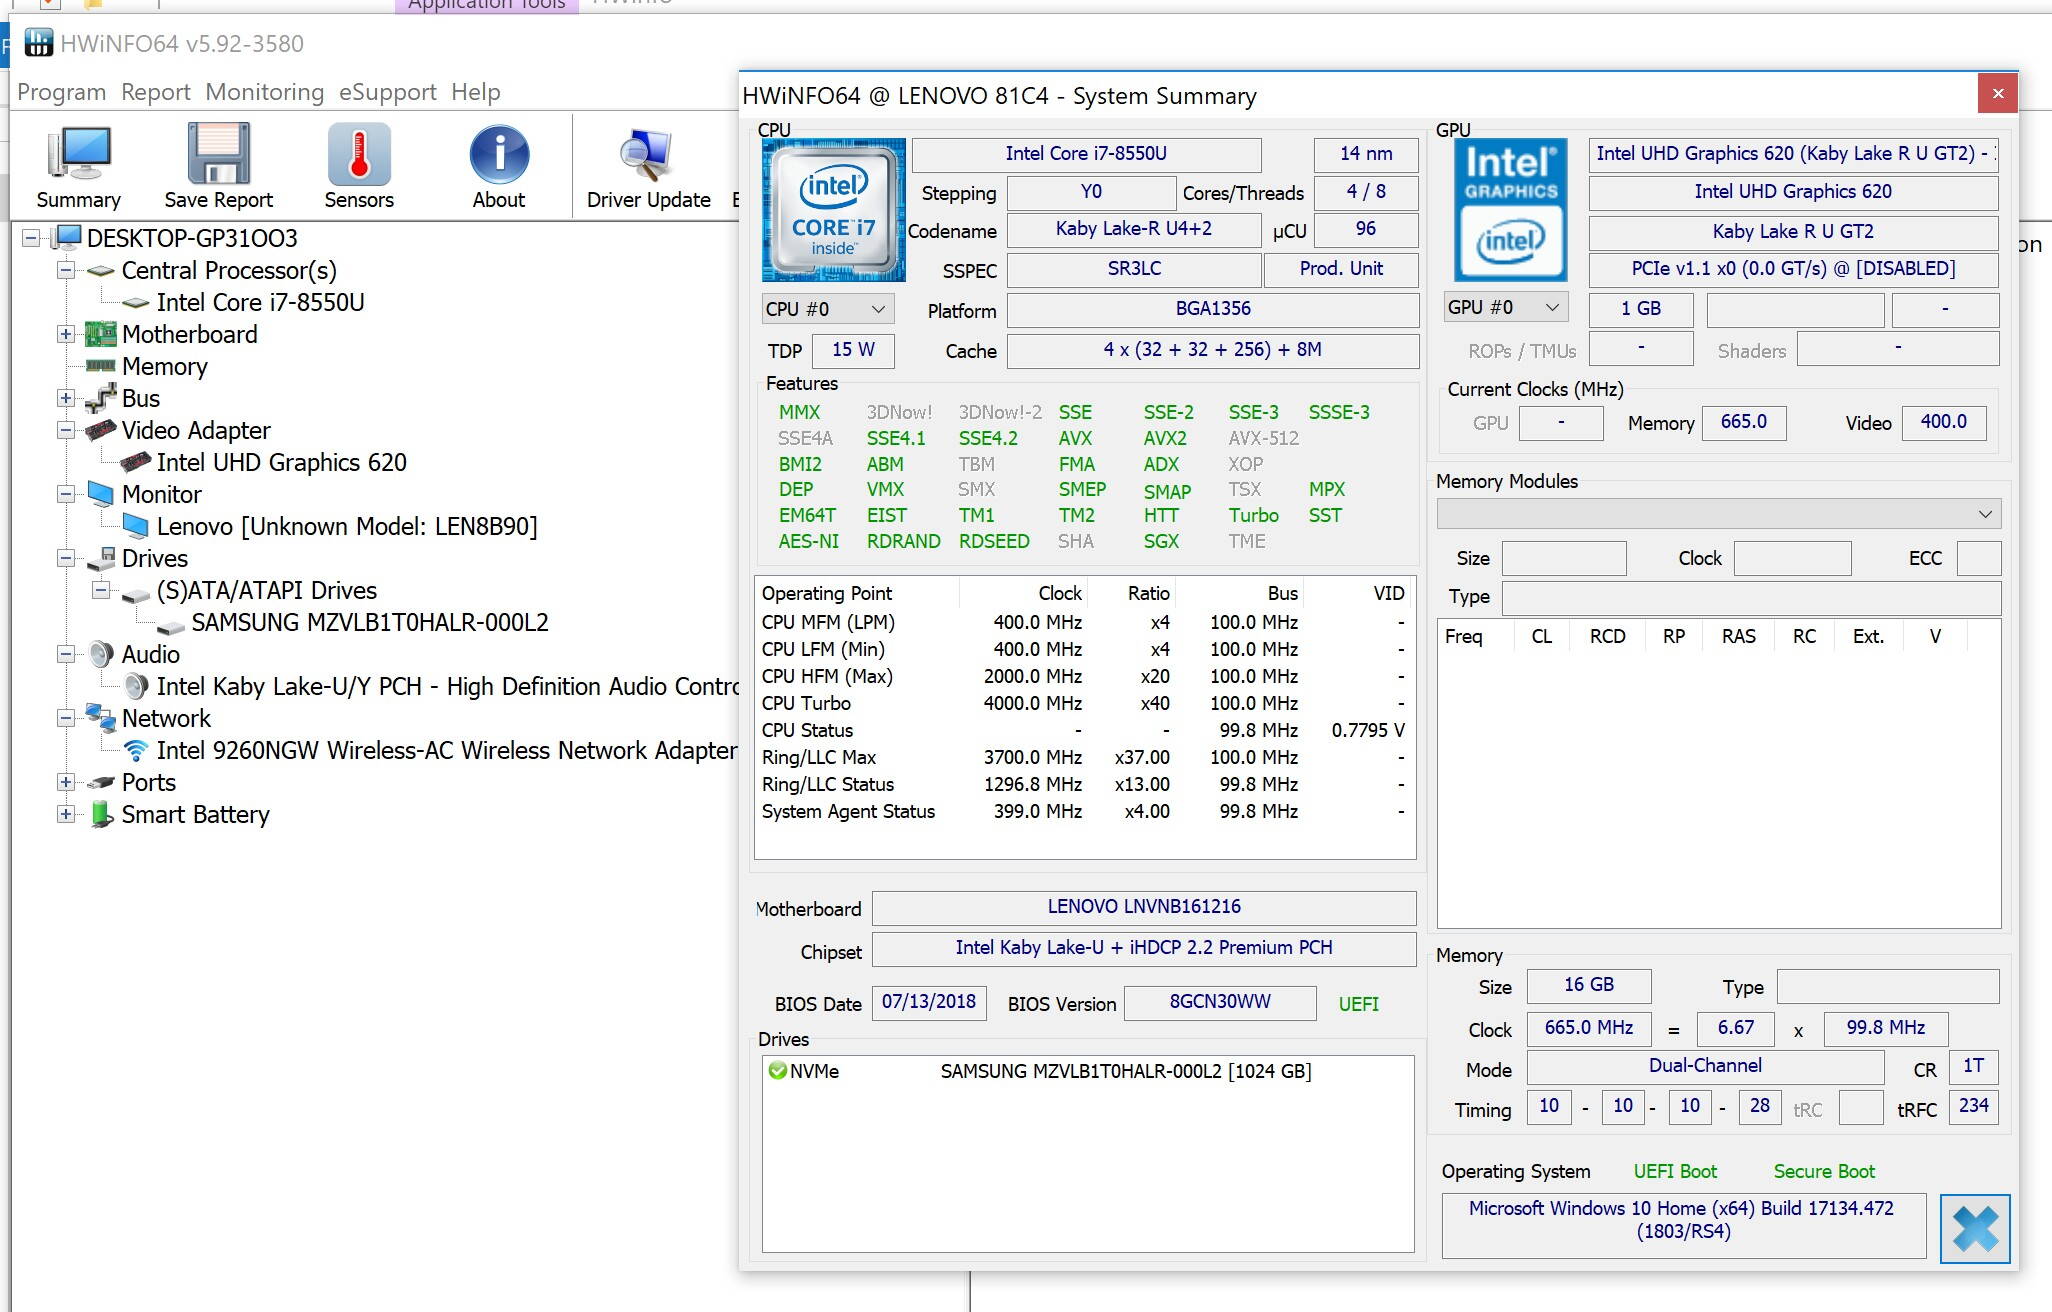
Task: Open the Help menu
Action: (475, 92)
